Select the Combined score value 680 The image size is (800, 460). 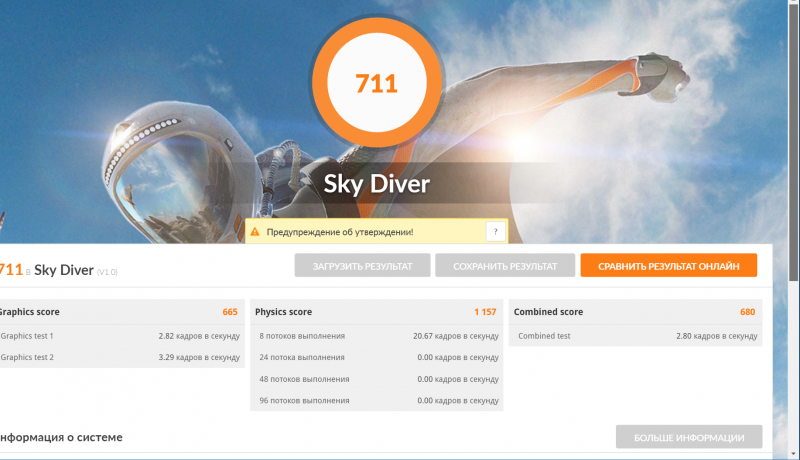click(x=747, y=312)
